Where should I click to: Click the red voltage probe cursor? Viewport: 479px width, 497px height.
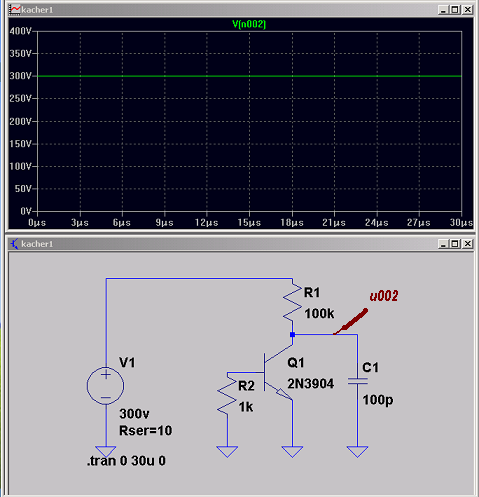point(351,321)
